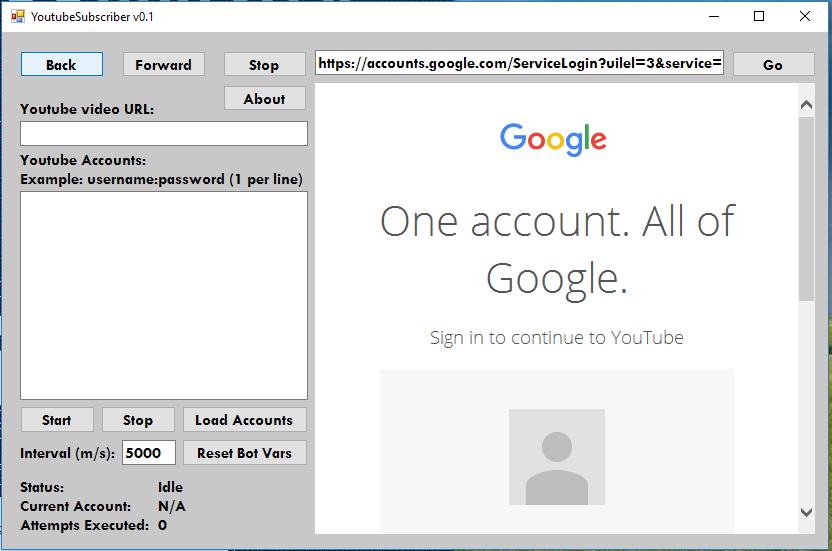Image resolution: width=832 pixels, height=551 pixels.
Task: Click the Interval value field showing 5000
Action: pos(149,453)
